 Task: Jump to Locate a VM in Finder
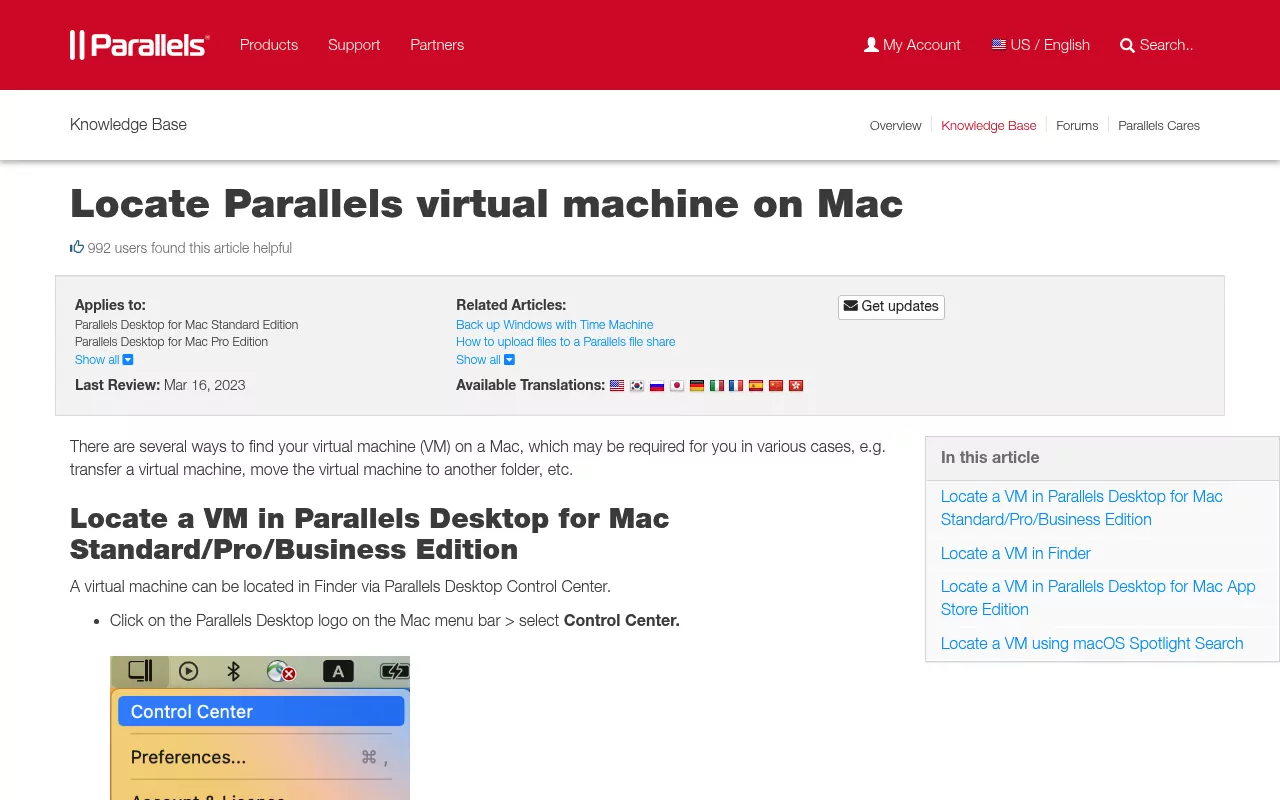click(x=1015, y=553)
